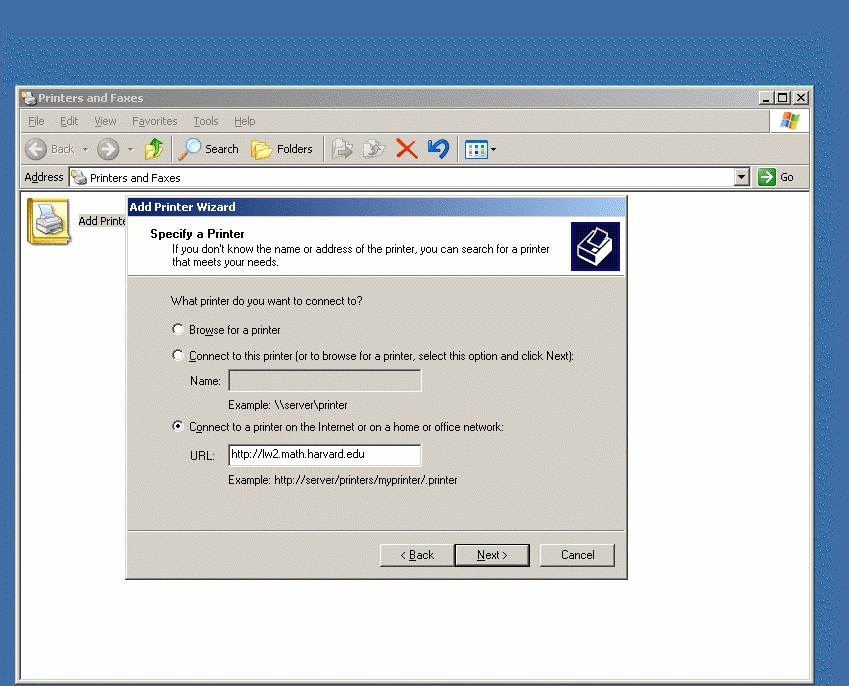
Task: Open the Tools menu
Action: (205, 121)
